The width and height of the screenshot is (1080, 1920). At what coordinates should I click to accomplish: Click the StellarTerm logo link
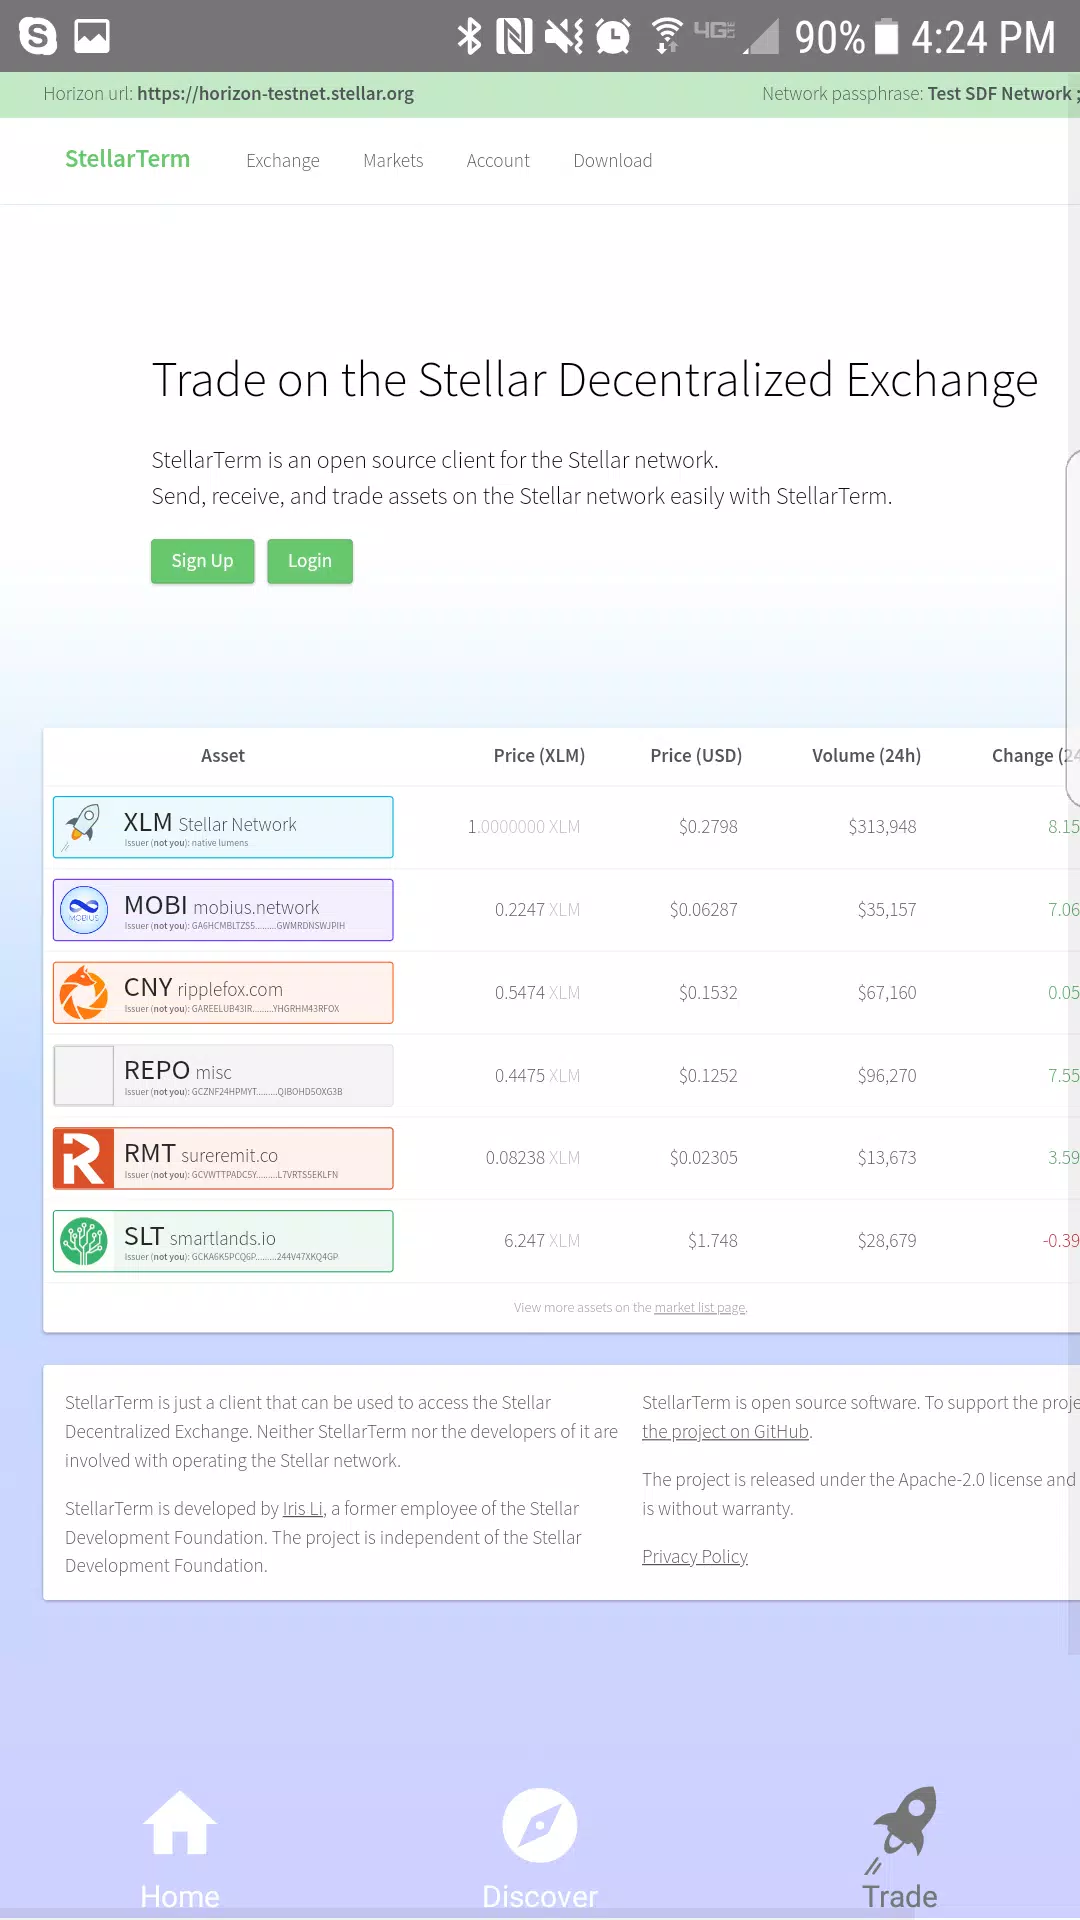(x=128, y=159)
